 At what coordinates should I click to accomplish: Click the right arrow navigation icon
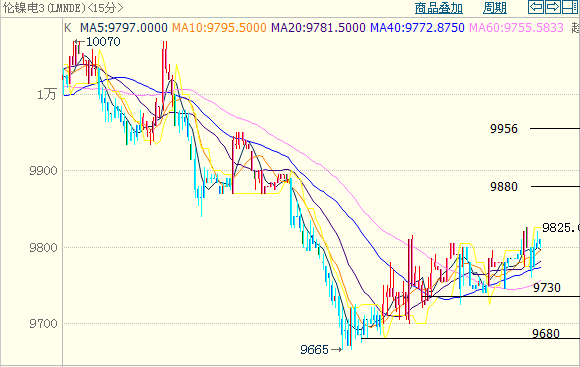click(553, 7)
